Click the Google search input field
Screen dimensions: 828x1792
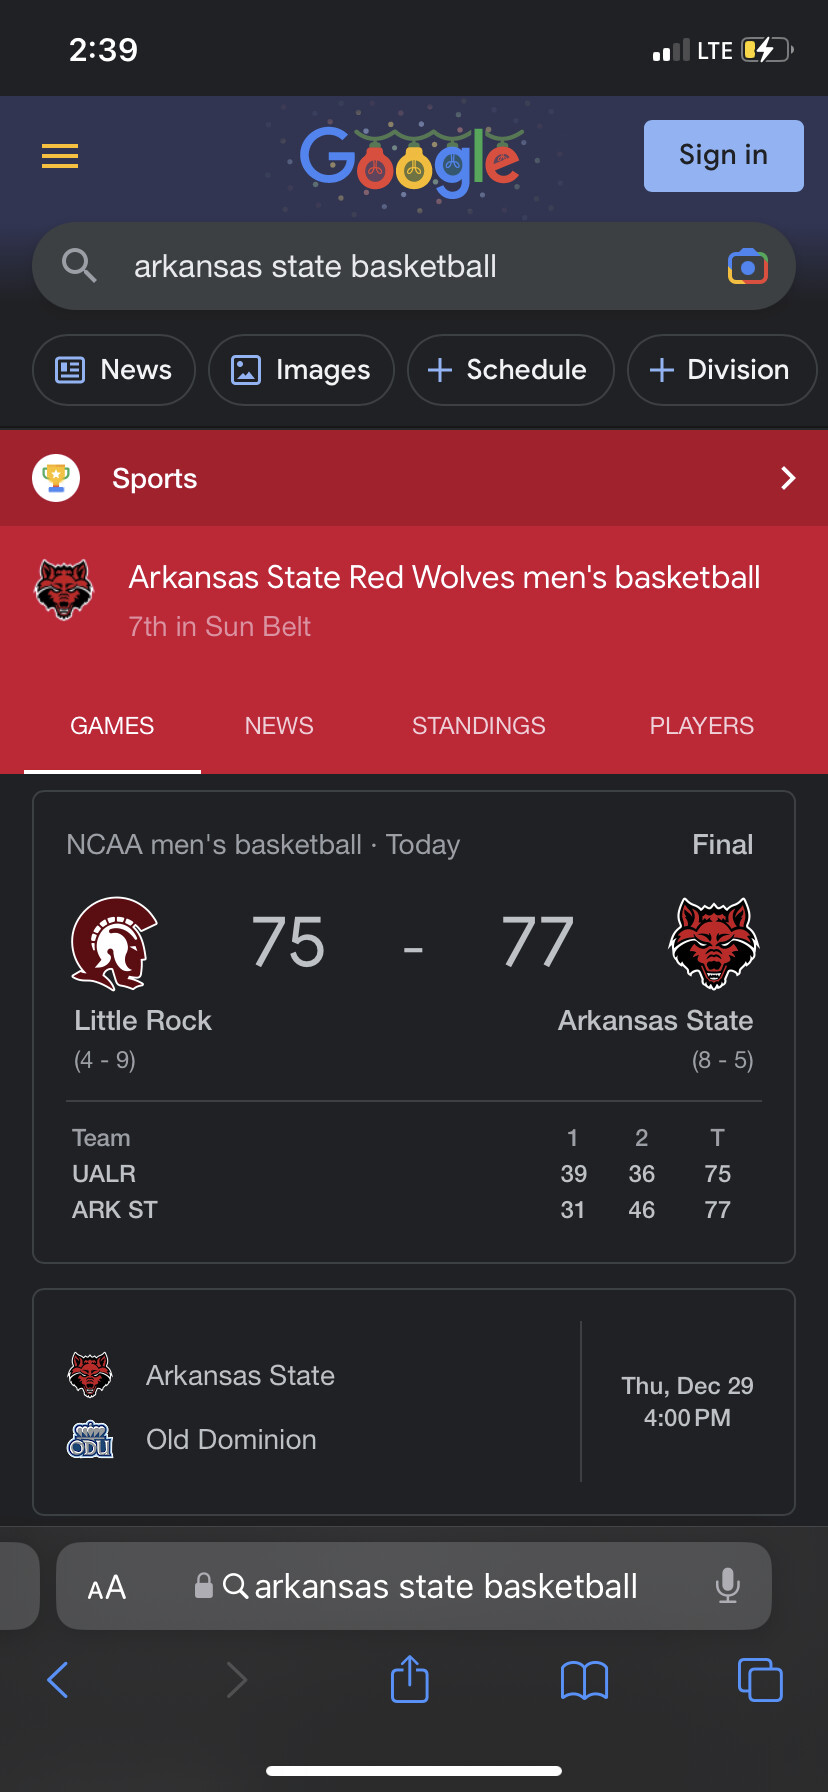coord(420,267)
